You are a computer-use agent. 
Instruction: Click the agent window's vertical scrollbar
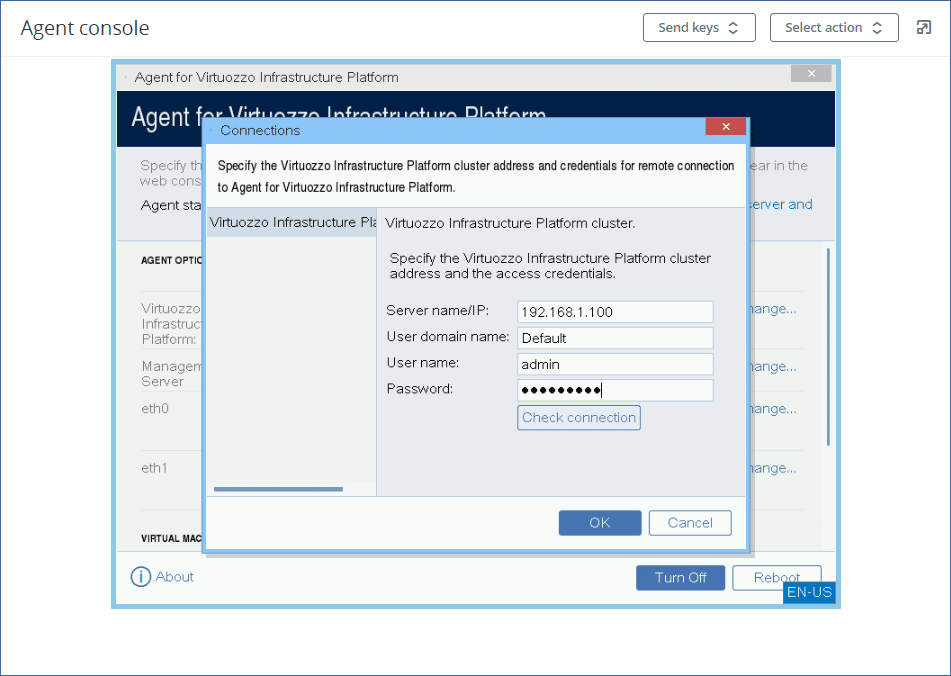(x=827, y=346)
